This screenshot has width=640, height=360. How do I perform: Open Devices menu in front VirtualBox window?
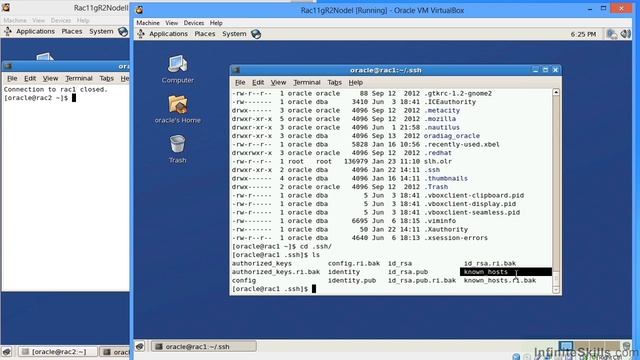pyautogui.click(x=193, y=23)
